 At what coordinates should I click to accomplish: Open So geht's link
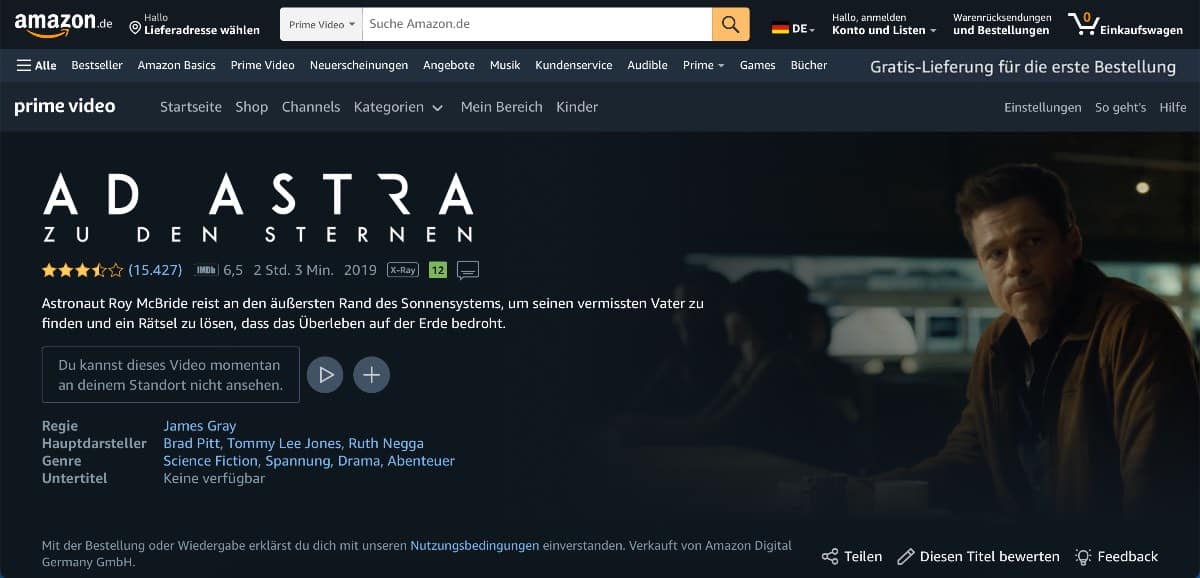1121,107
